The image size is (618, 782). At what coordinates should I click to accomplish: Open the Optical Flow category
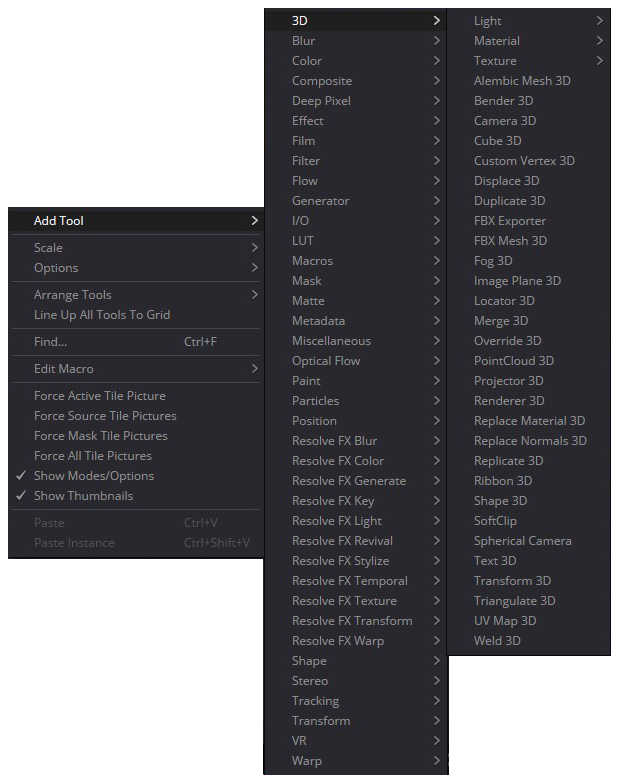click(356, 361)
